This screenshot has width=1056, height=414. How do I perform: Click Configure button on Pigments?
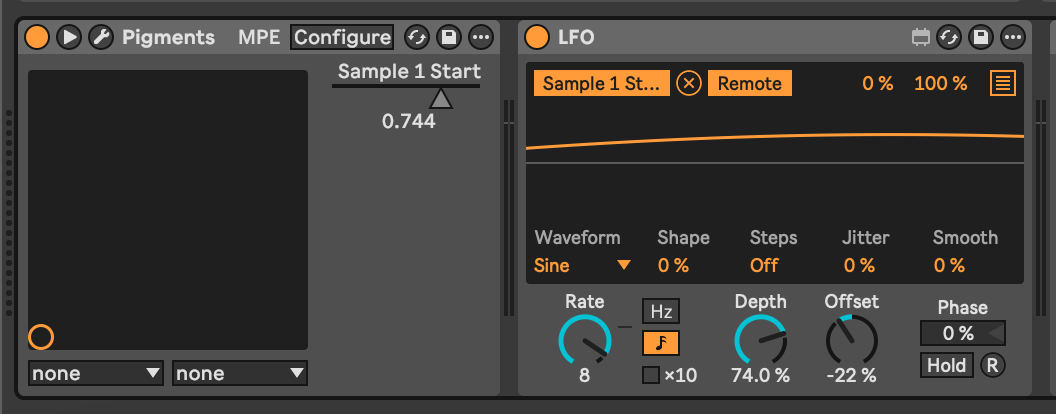[x=342, y=37]
